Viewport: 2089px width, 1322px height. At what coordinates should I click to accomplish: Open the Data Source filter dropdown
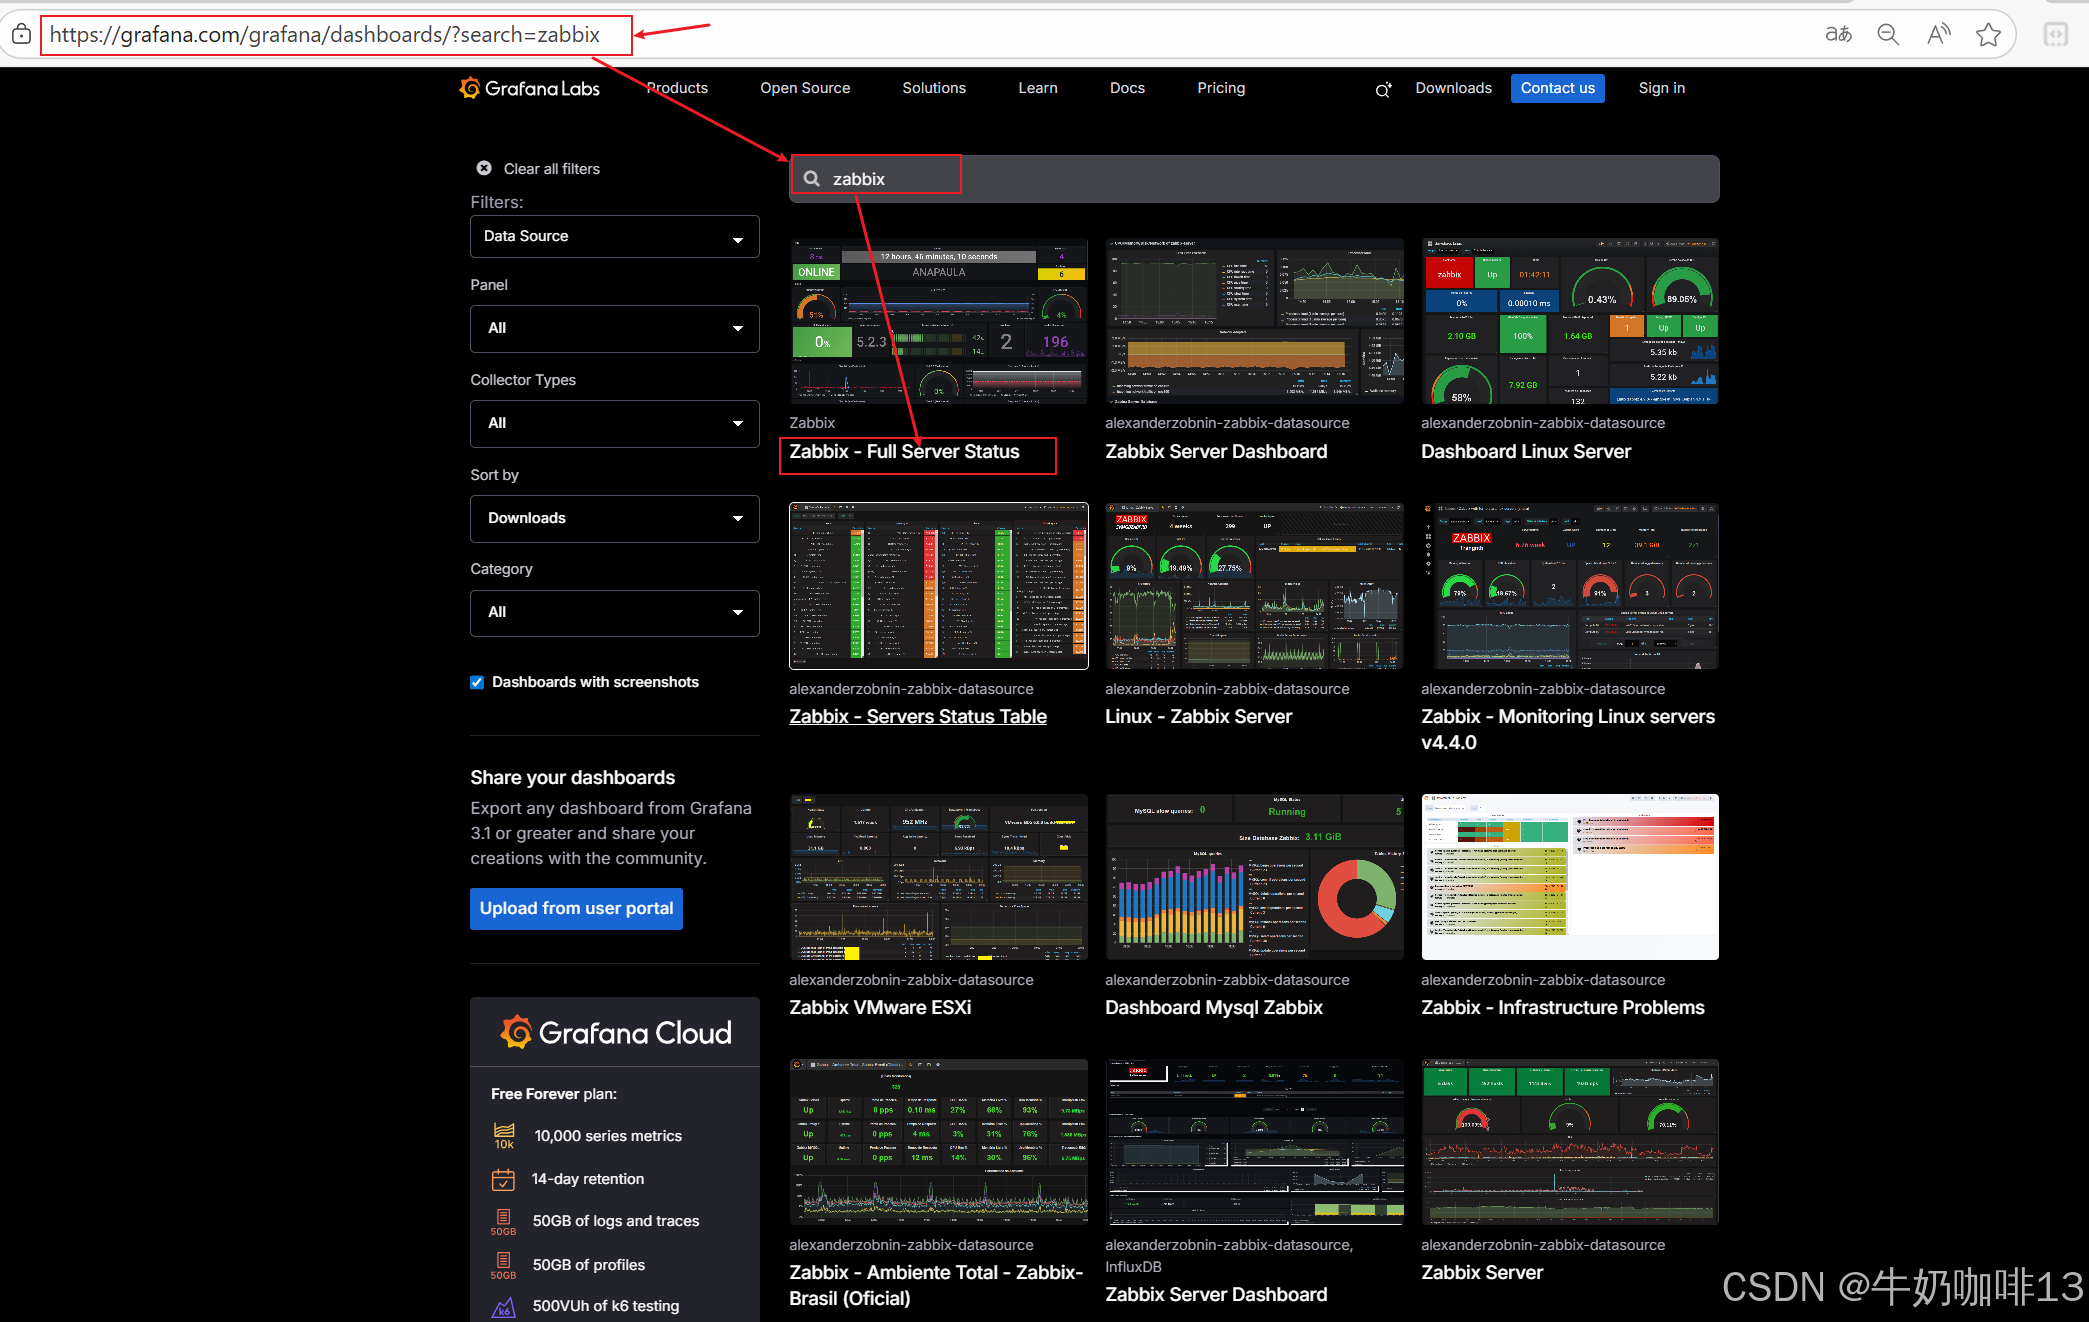click(x=614, y=237)
